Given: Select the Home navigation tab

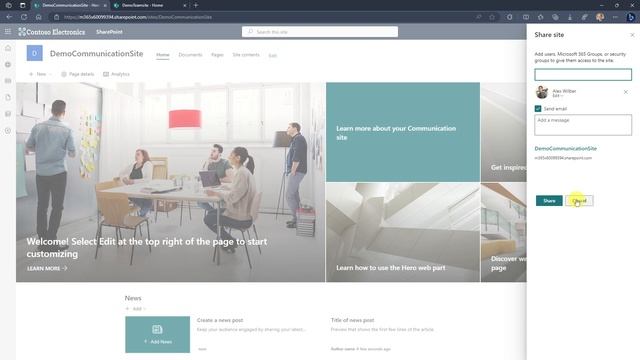Looking at the screenshot, I should (162, 55).
